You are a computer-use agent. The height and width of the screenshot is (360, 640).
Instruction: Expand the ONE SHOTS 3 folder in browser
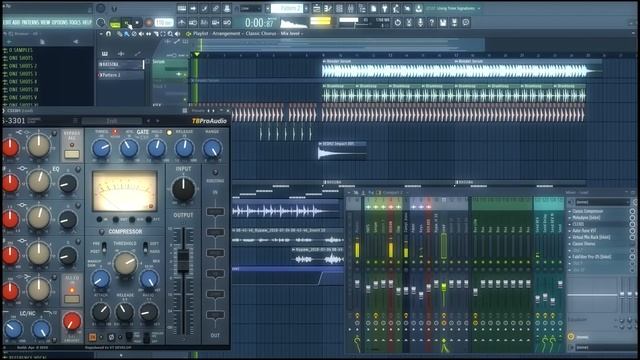23,74
